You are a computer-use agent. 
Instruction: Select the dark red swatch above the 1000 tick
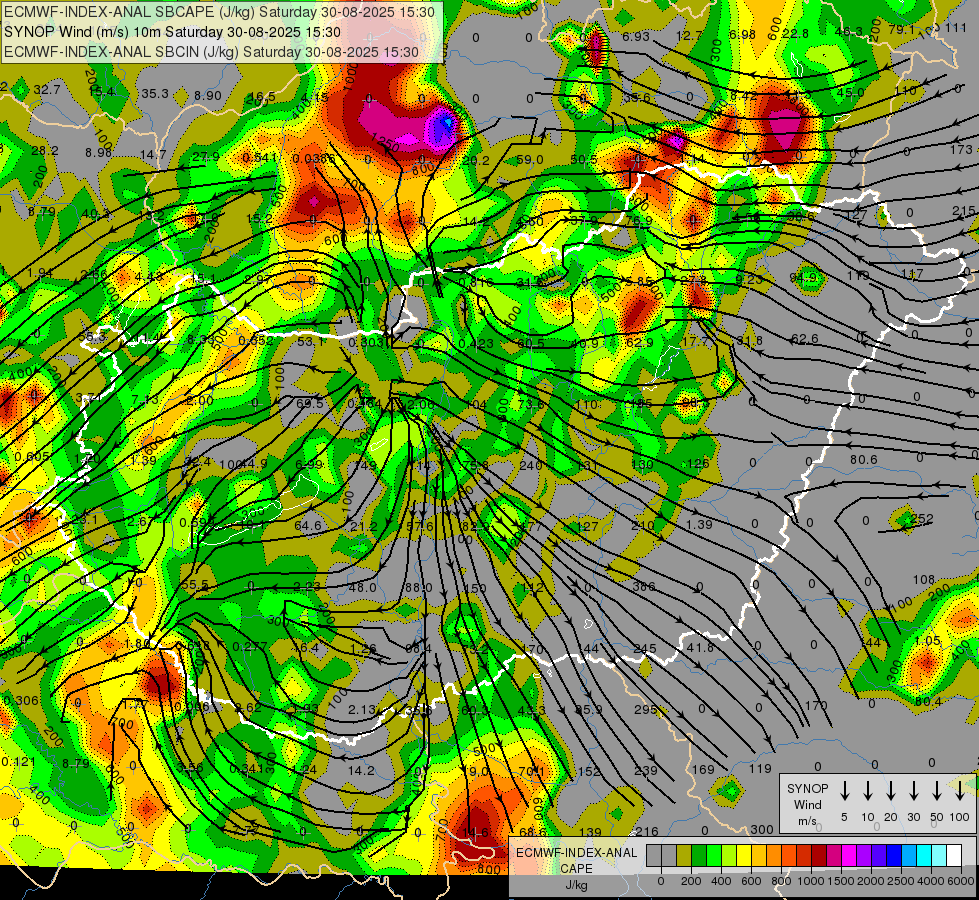coord(819,855)
